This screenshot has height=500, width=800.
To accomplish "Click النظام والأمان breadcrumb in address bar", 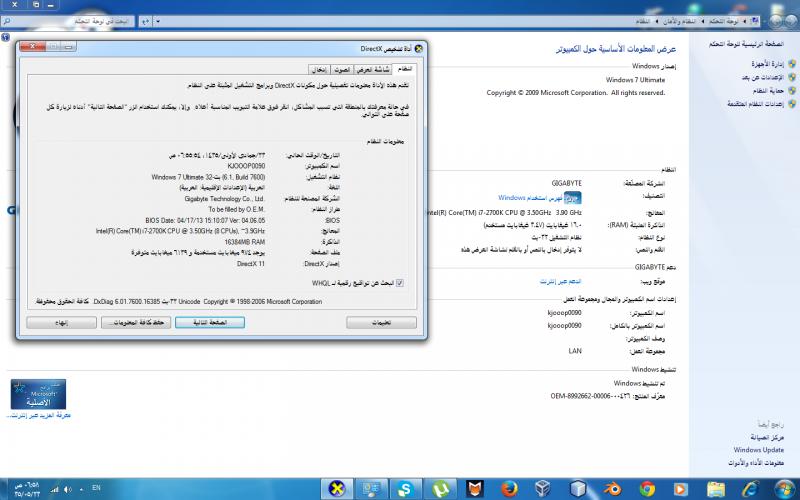I will click(x=679, y=21).
